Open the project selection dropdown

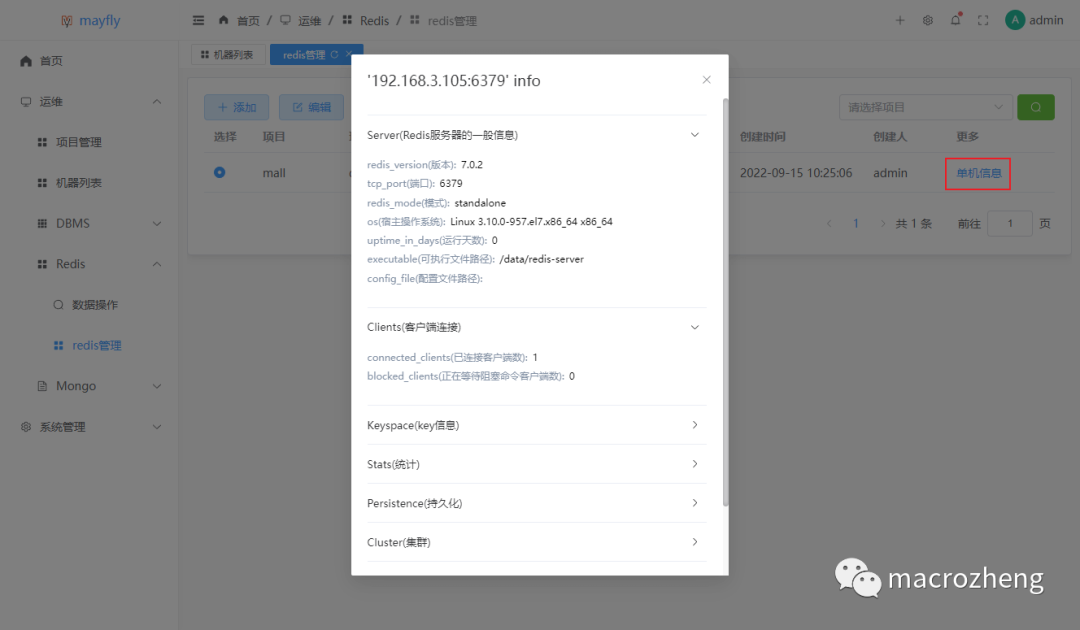pos(924,107)
